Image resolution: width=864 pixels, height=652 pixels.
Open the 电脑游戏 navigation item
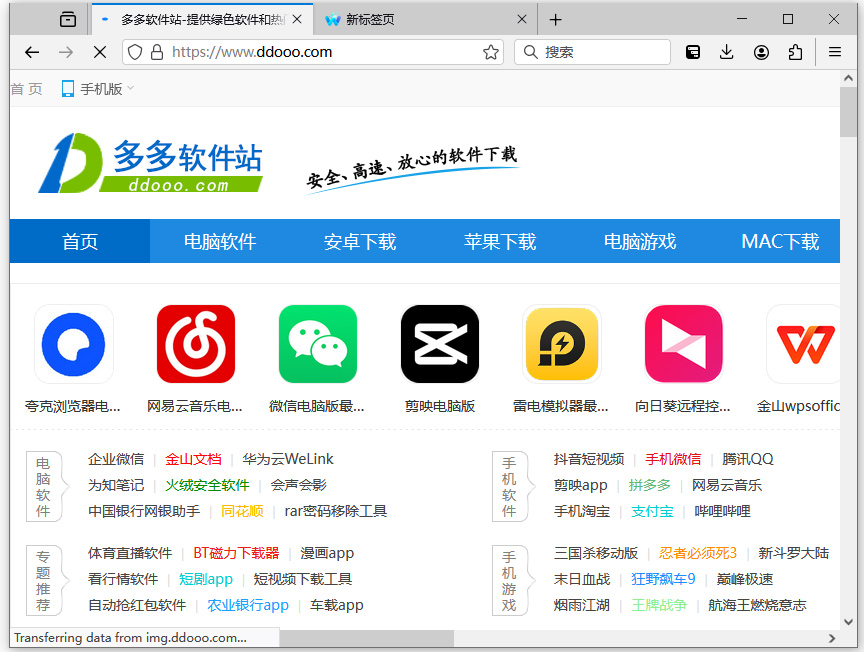coord(640,241)
